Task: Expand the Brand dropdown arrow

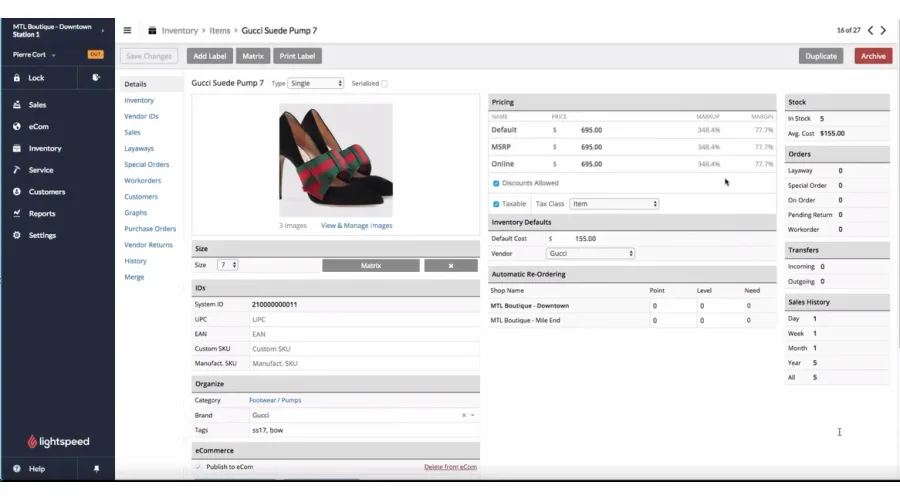Action: 472,415
